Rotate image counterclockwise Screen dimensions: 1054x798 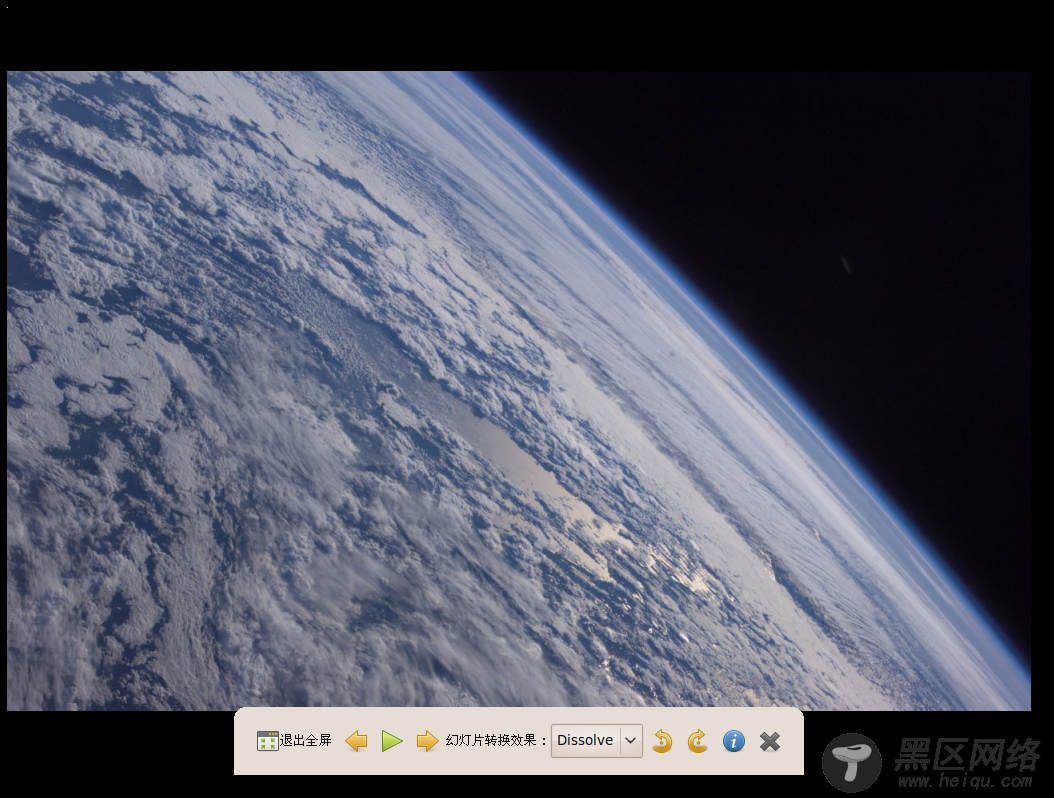coord(662,741)
